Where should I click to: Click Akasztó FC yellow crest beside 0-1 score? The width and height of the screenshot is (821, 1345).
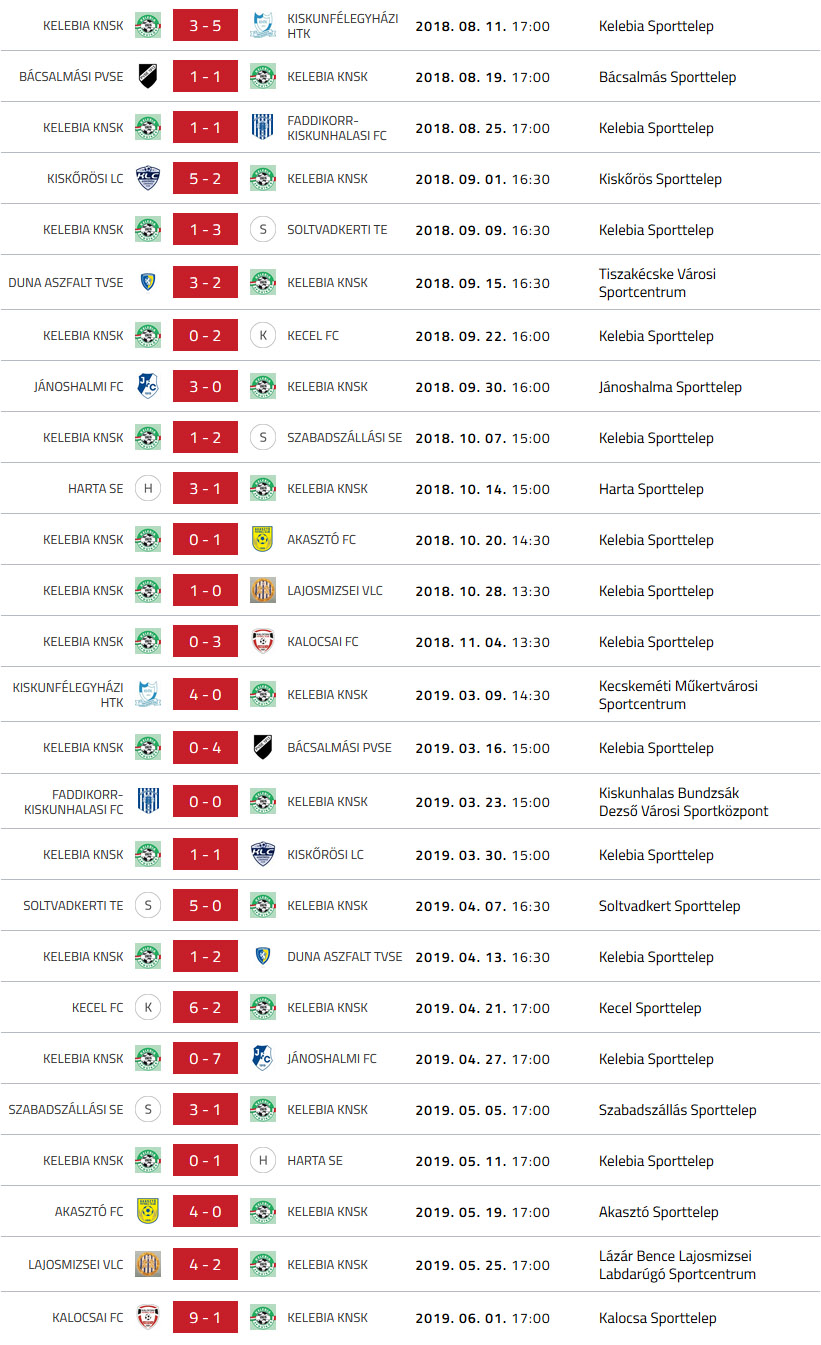(x=263, y=540)
